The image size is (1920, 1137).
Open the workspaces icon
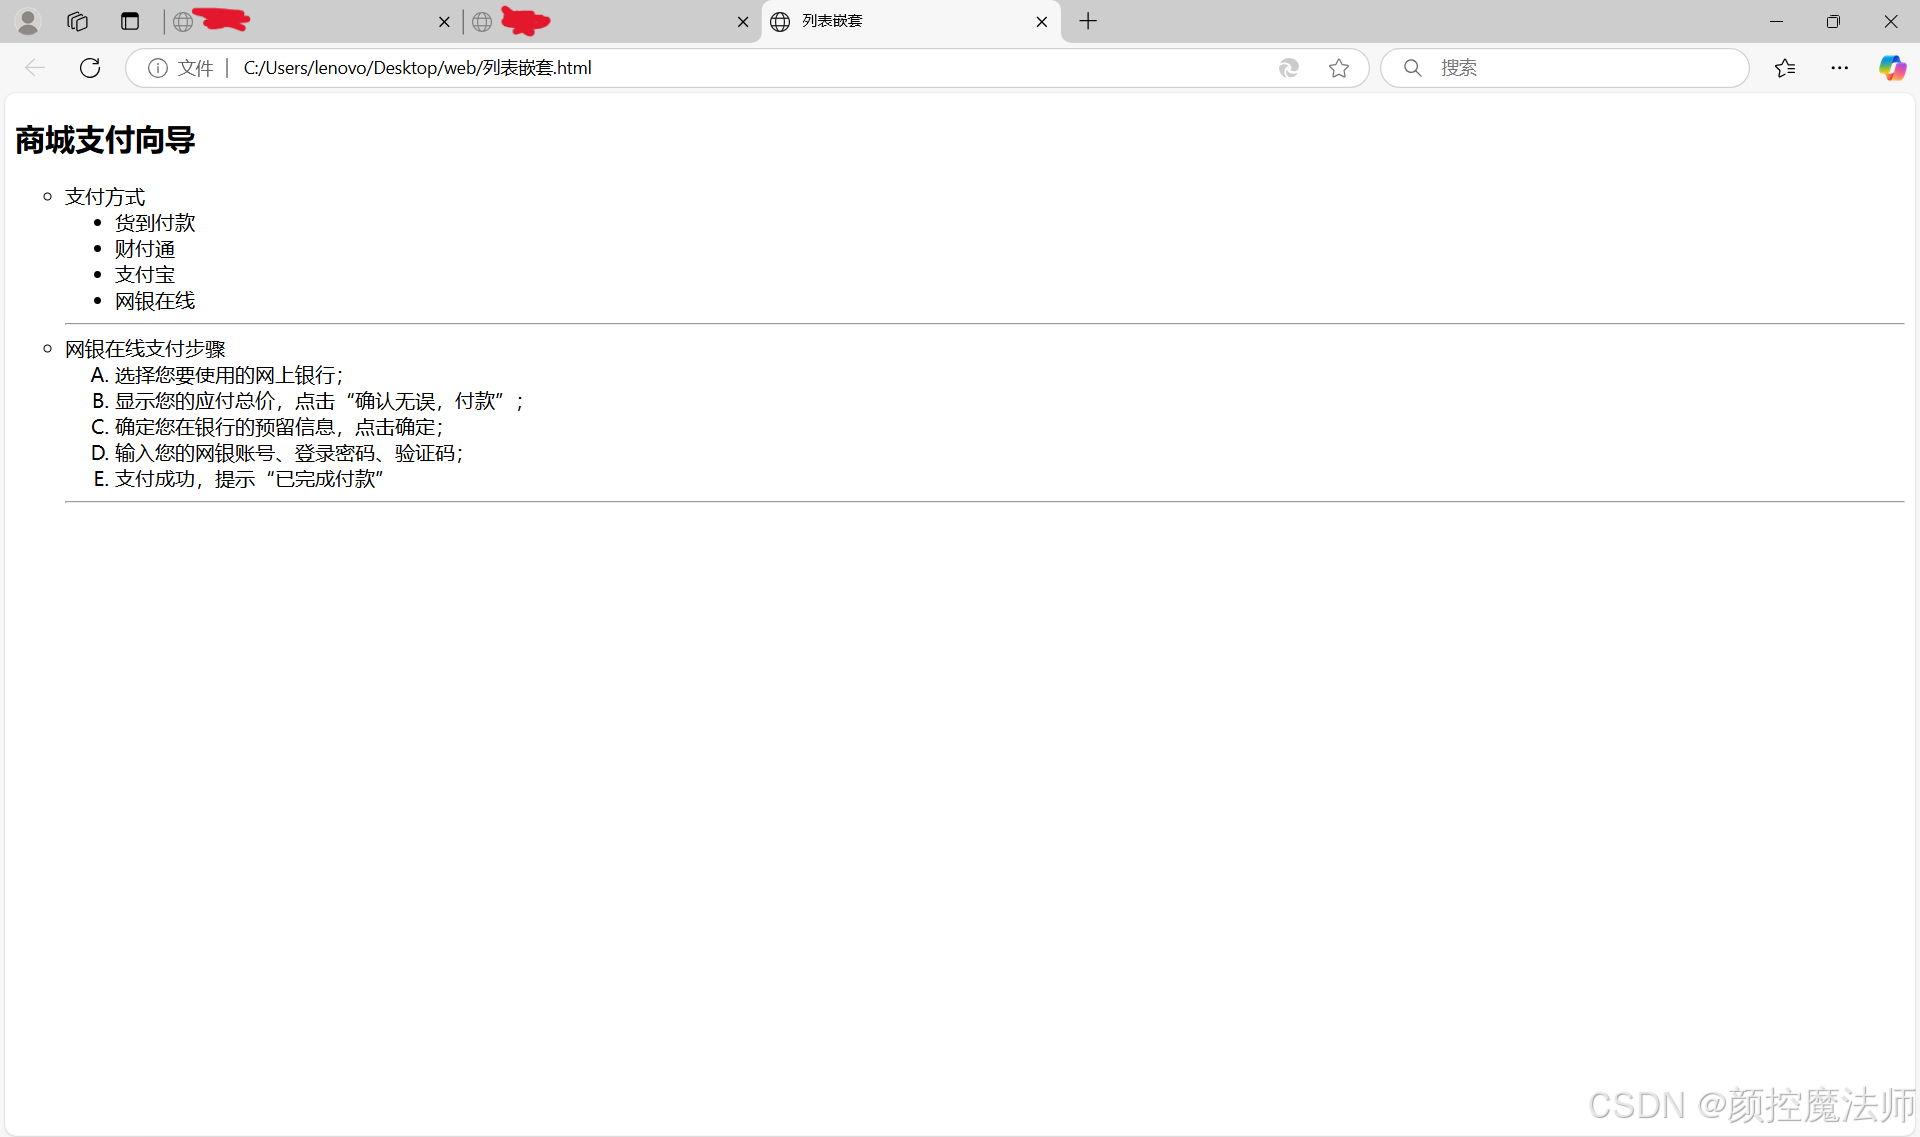click(78, 21)
